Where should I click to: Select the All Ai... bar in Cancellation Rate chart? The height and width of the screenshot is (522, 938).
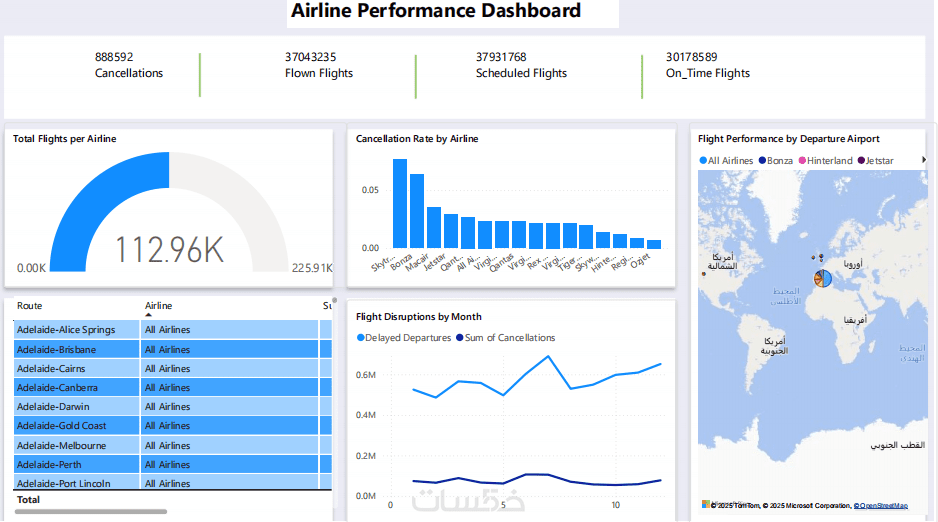coord(485,234)
